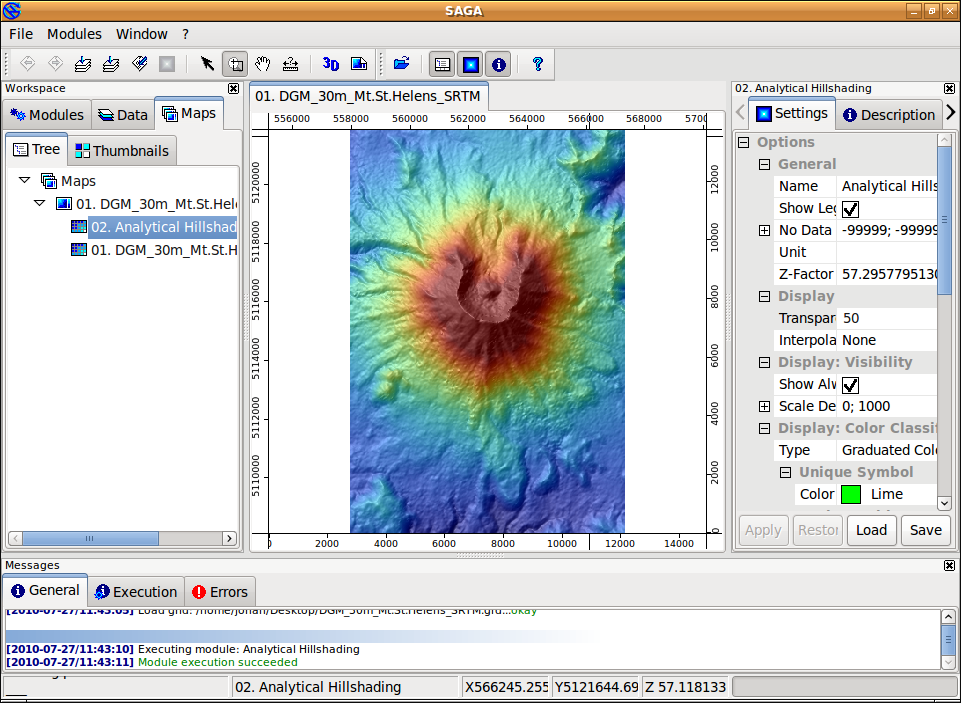This screenshot has height=703, width=961.
Task: Open the 3D view
Action: pyautogui.click(x=331, y=64)
